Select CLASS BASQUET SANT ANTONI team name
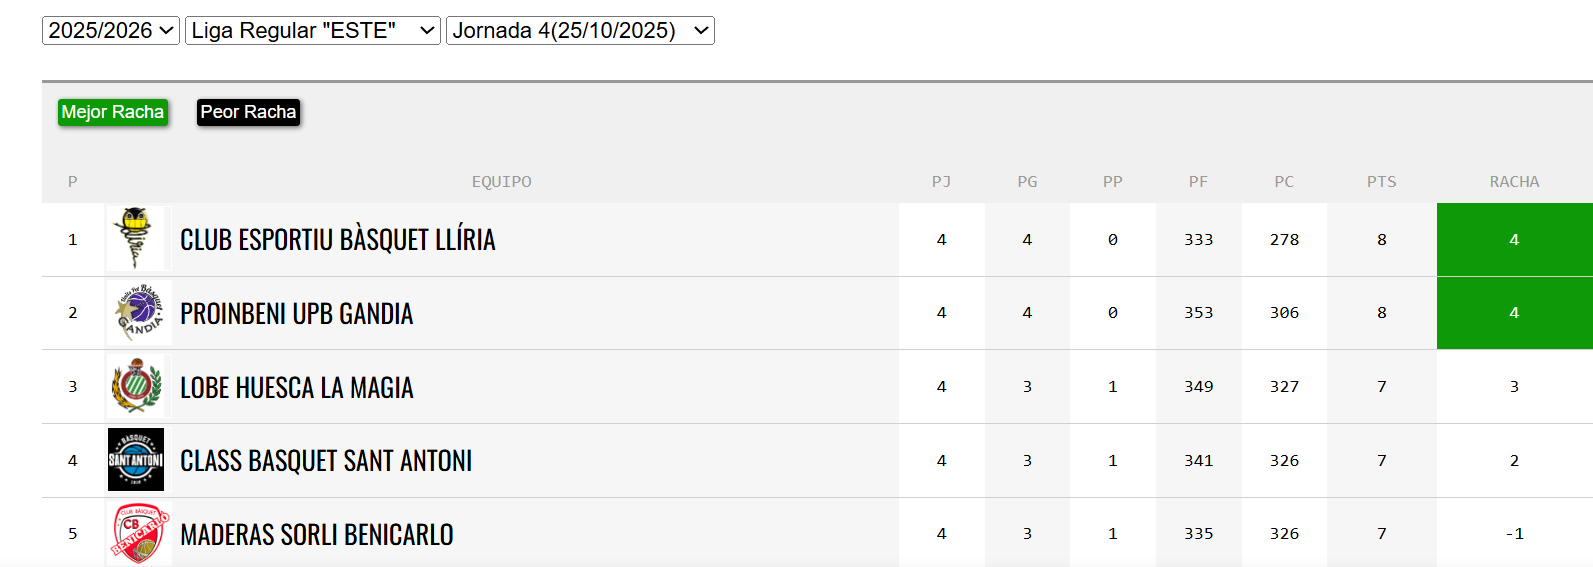1593x567 pixels. click(x=326, y=461)
